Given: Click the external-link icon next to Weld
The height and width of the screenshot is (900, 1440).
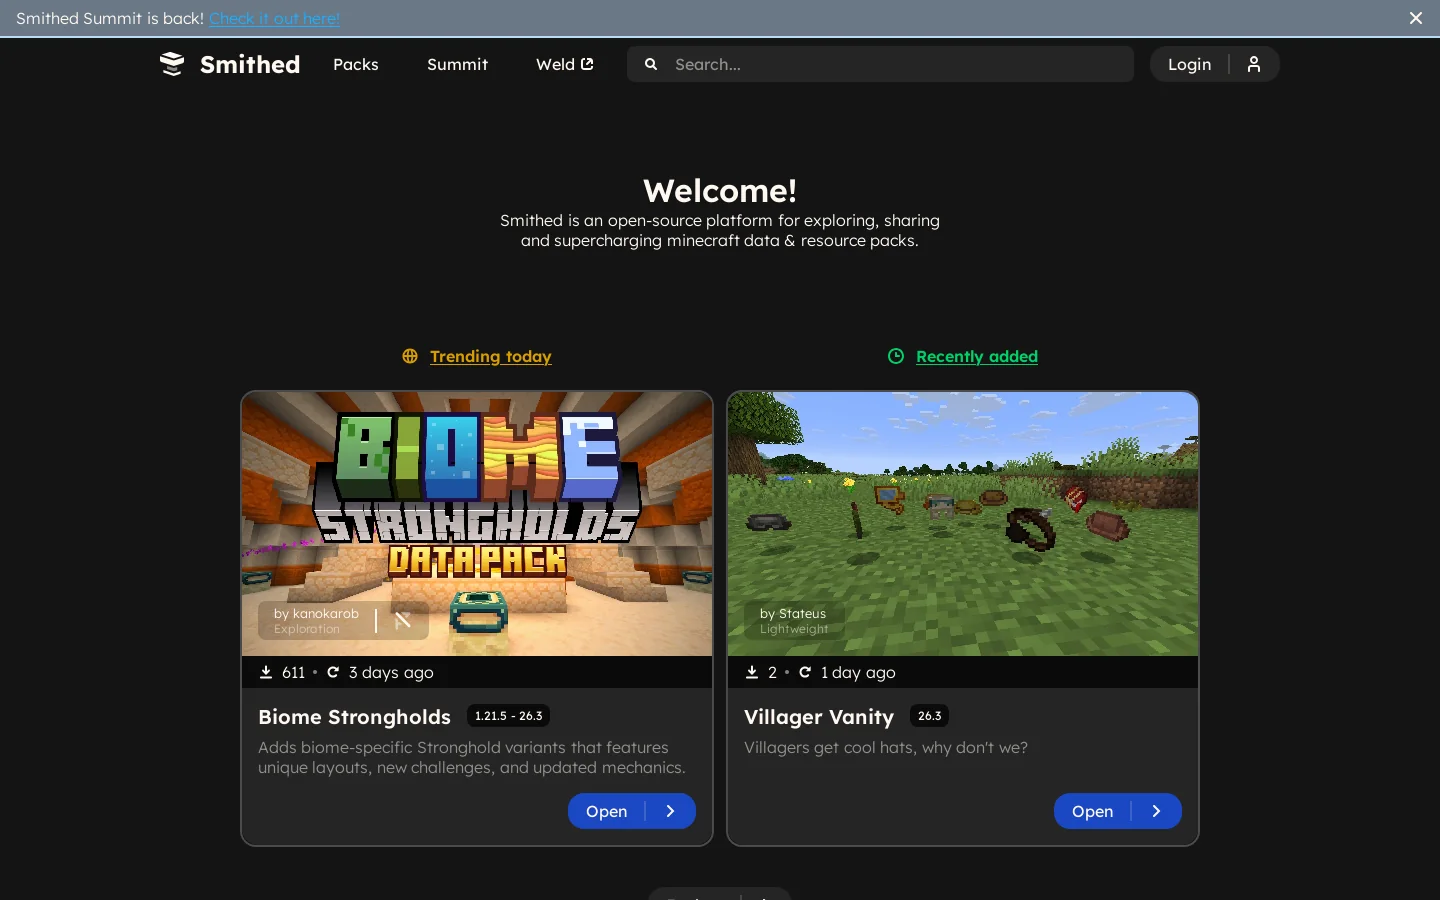Looking at the screenshot, I should click(587, 64).
